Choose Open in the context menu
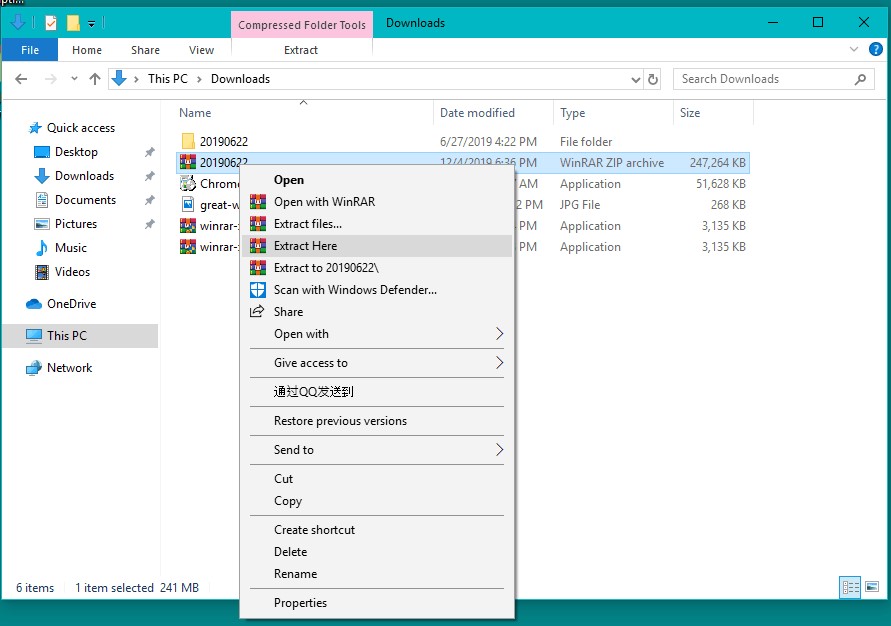This screenshot has height=626, width=891. pos(377,180)
